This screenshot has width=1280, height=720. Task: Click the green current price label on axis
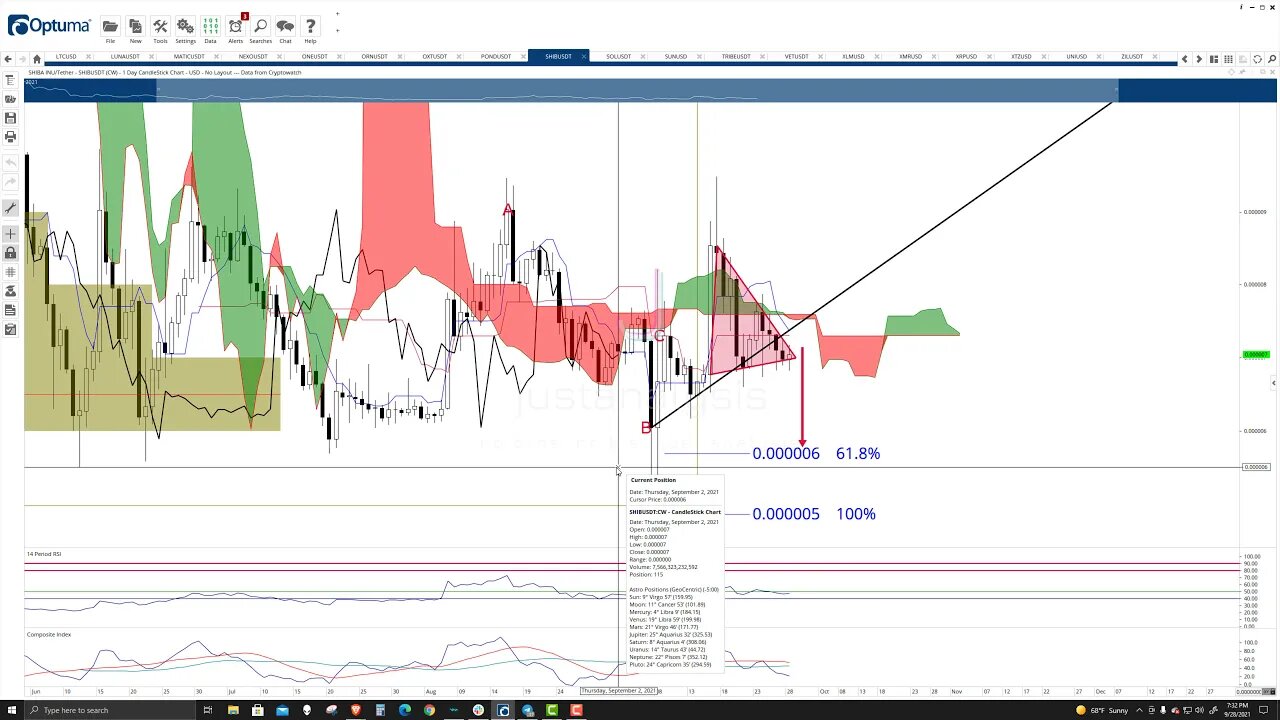tap(1256, 355)
